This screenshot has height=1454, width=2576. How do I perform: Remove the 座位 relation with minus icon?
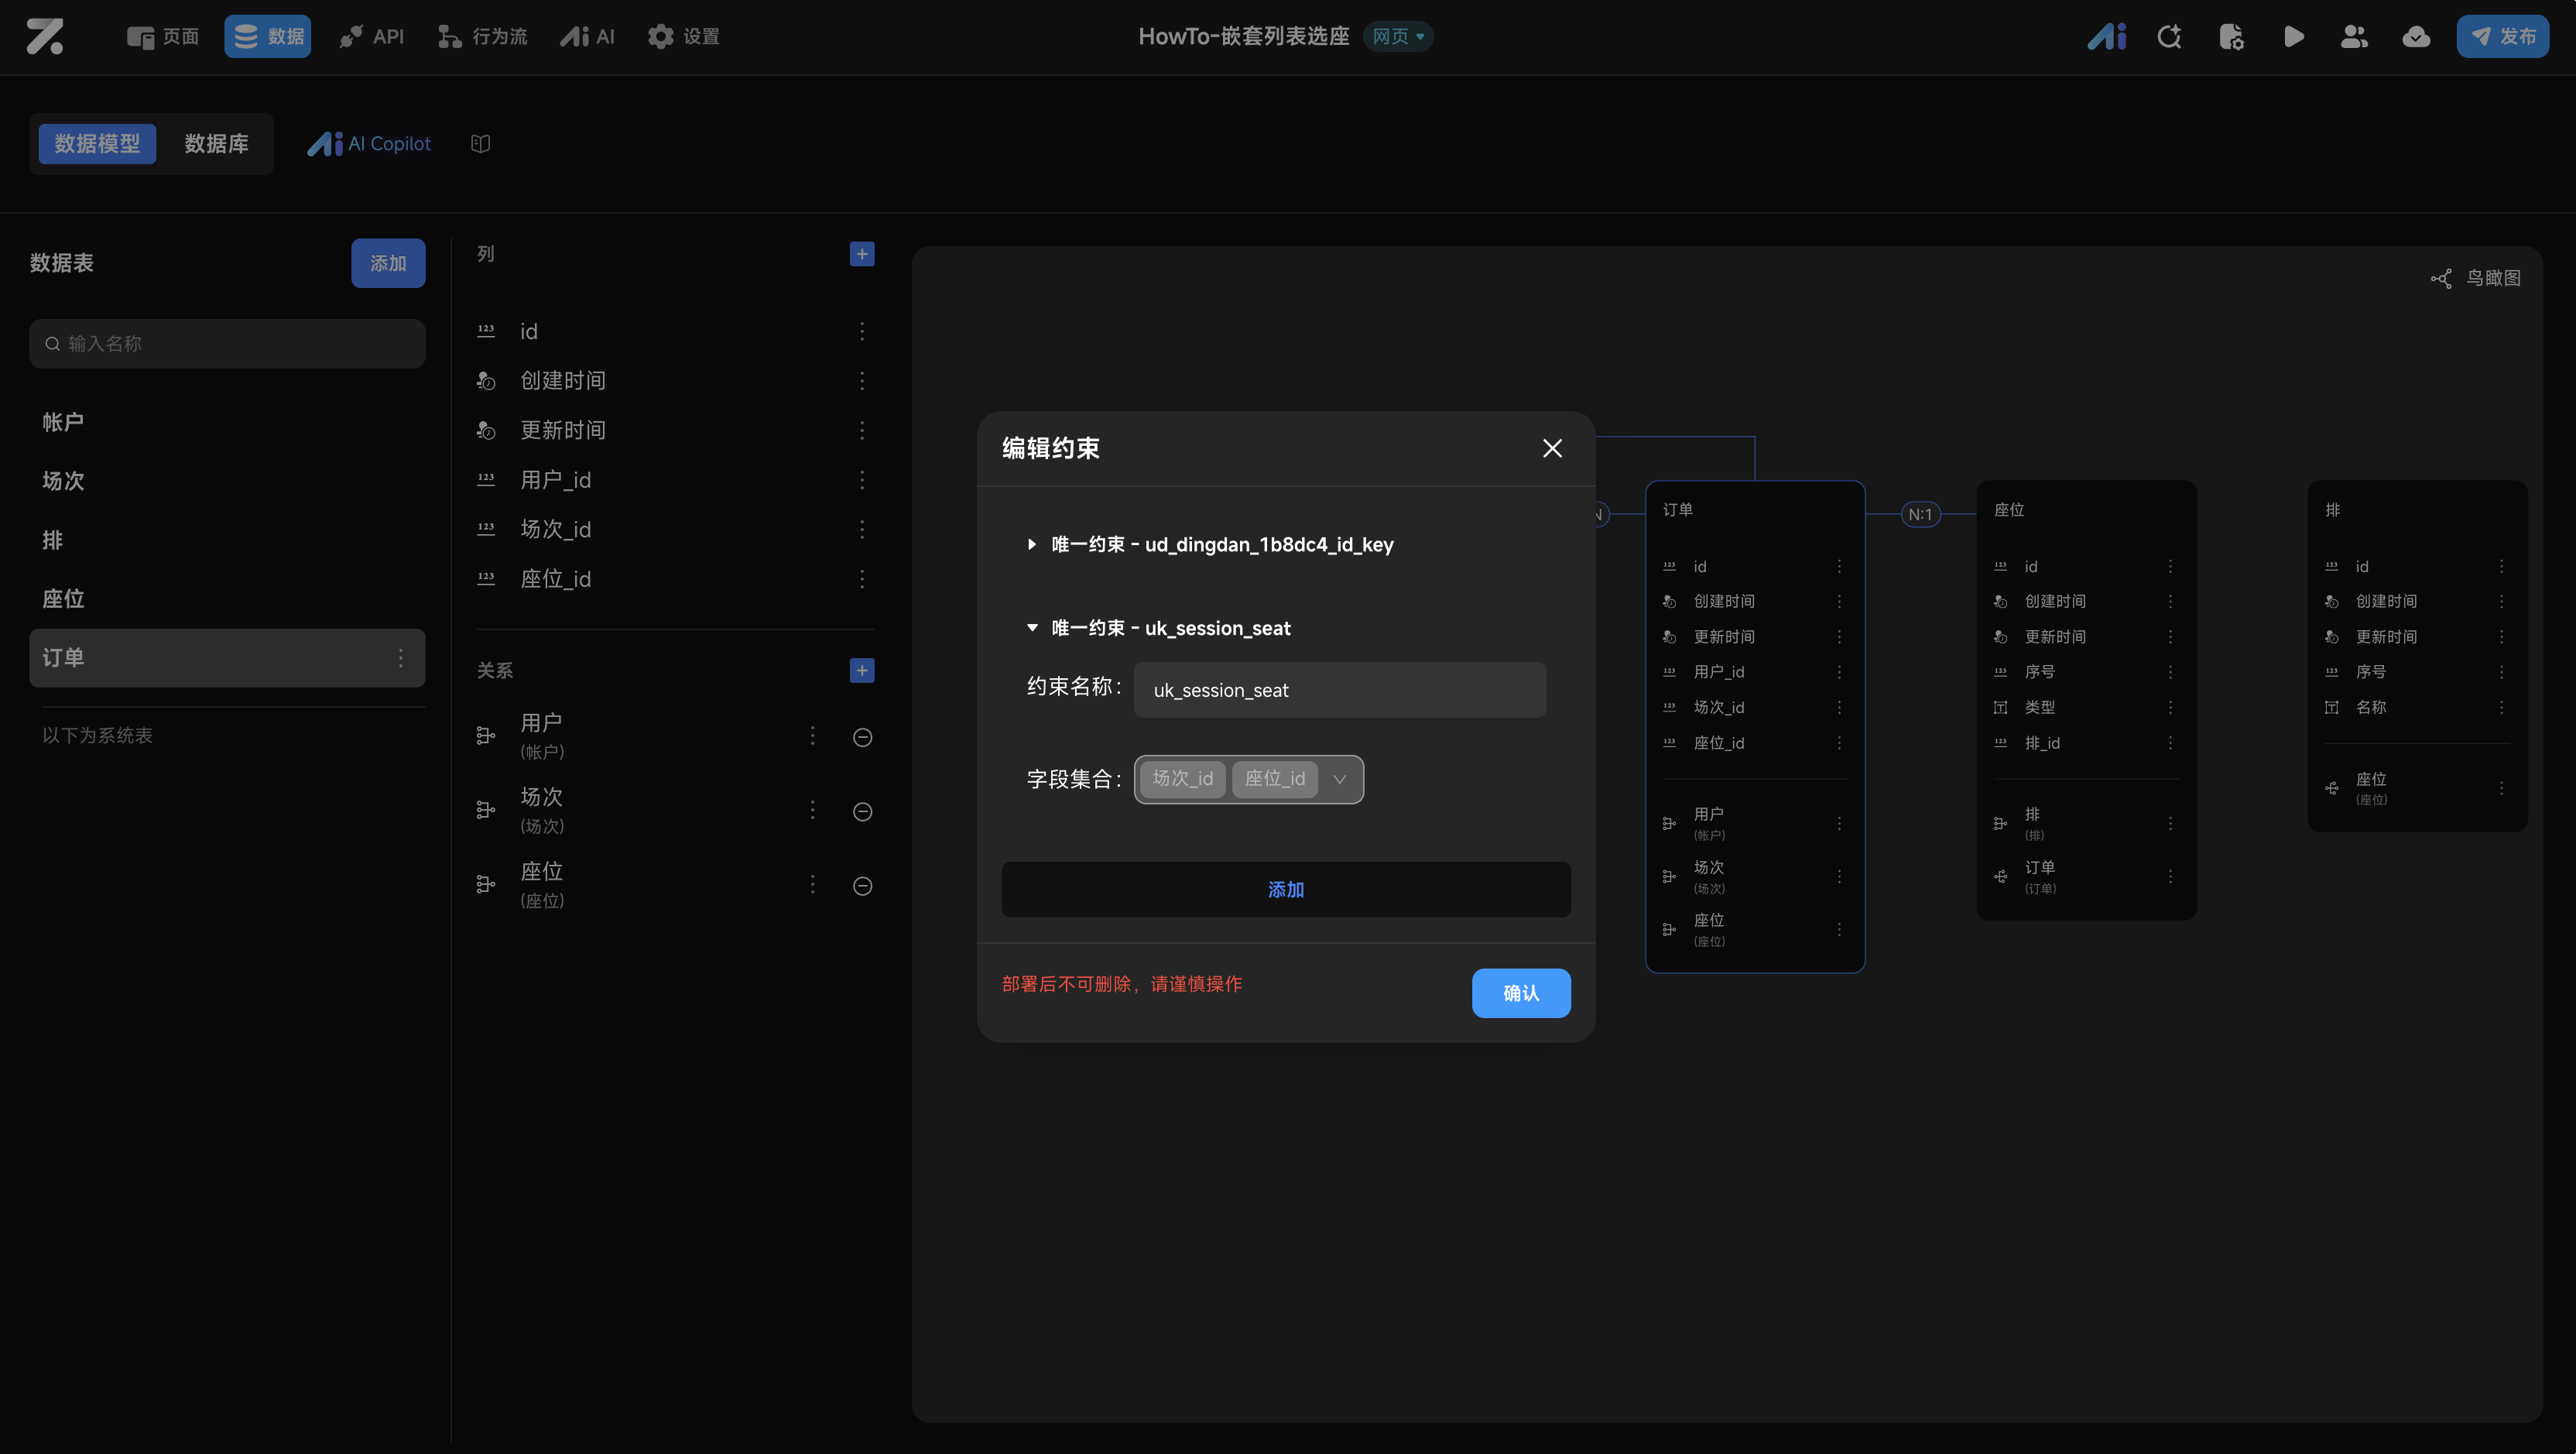862,886
